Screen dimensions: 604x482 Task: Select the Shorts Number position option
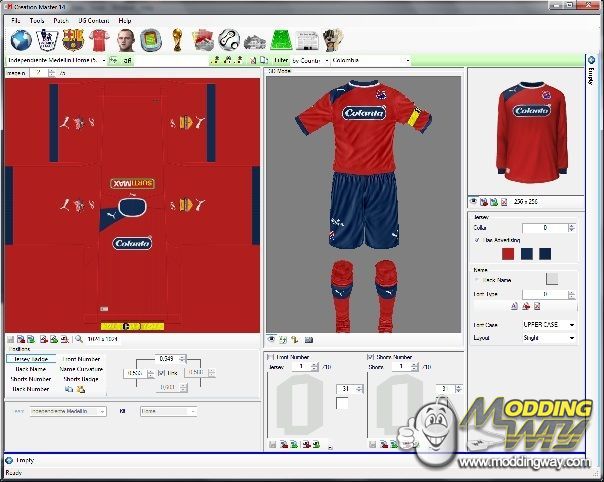[x=31, y=379]
